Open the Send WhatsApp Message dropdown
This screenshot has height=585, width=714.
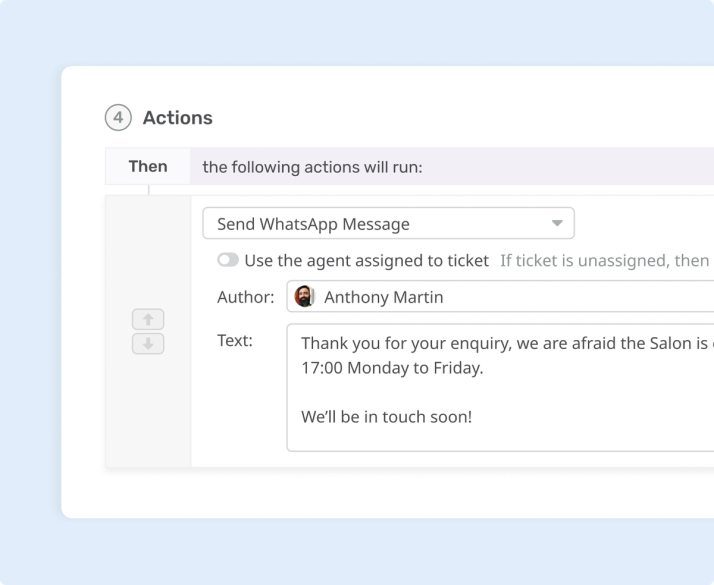pyautogui.click(x=388, y=223)
